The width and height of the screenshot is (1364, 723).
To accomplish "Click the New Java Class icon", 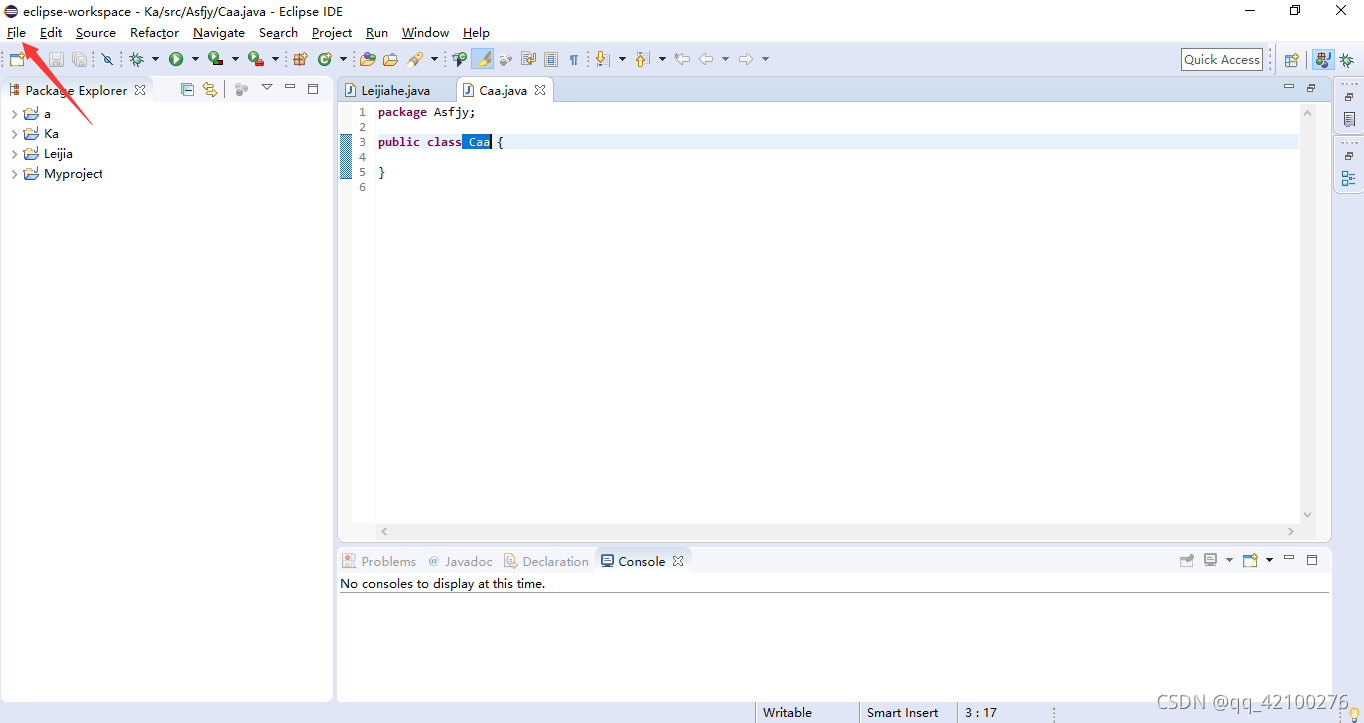I will pos(325,59).
